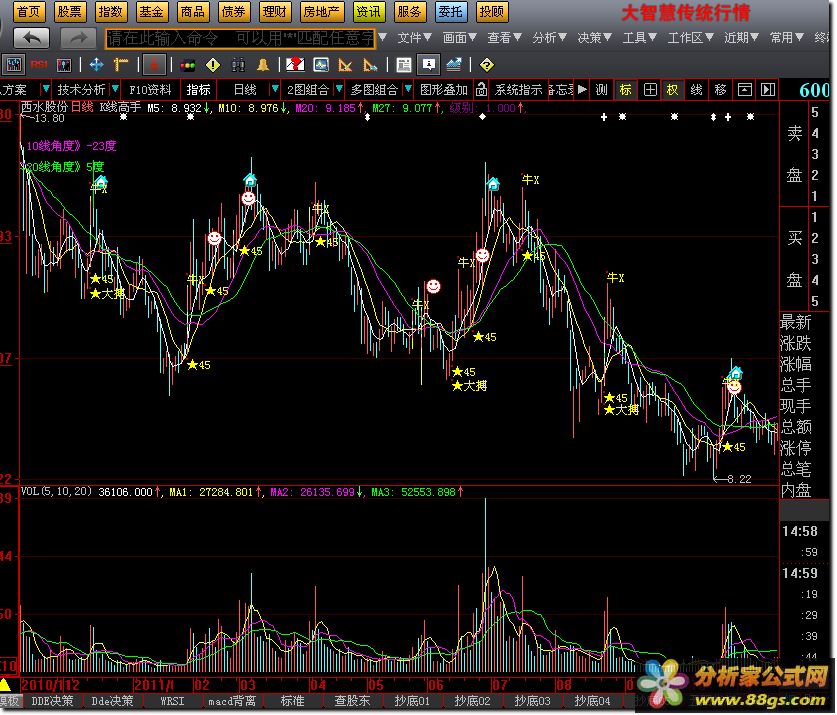Screen dimensions: 837x715
Task: Switch to the 查股东 bottom tab
Action: [x=352, y=701]
